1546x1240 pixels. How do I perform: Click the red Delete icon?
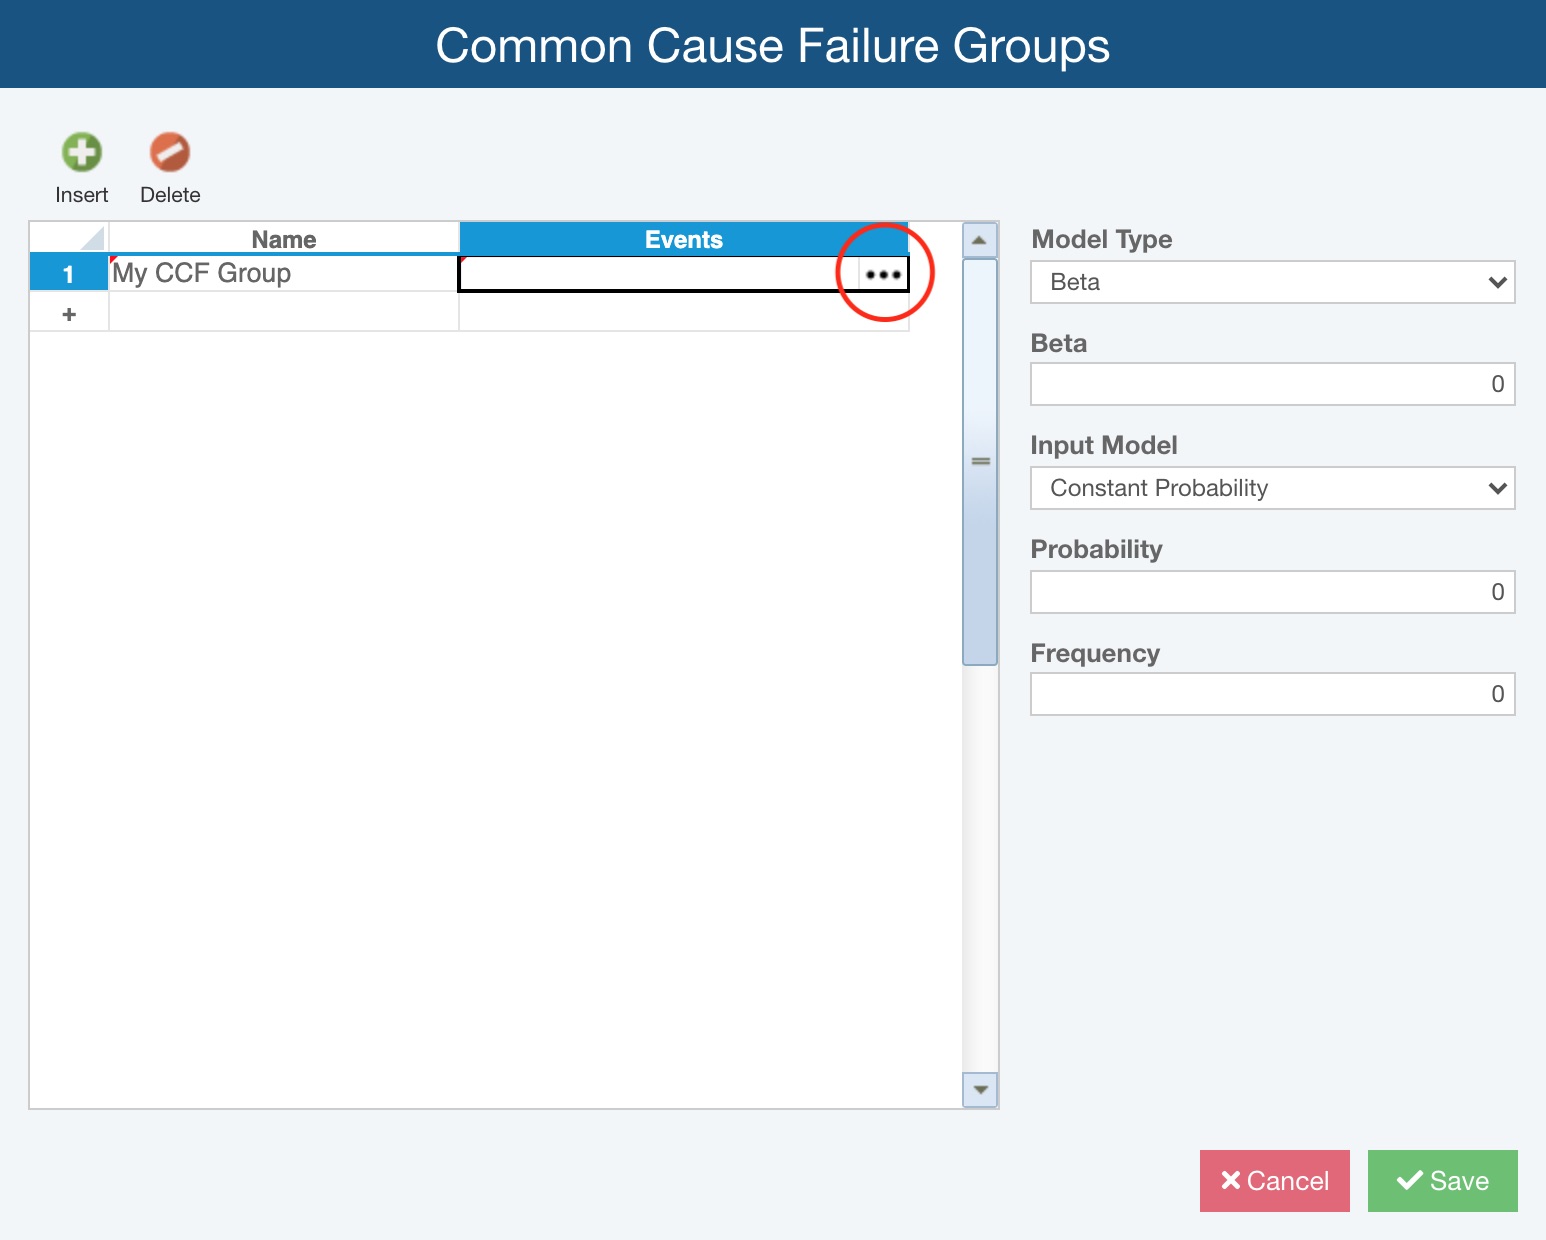coord(170,153)
